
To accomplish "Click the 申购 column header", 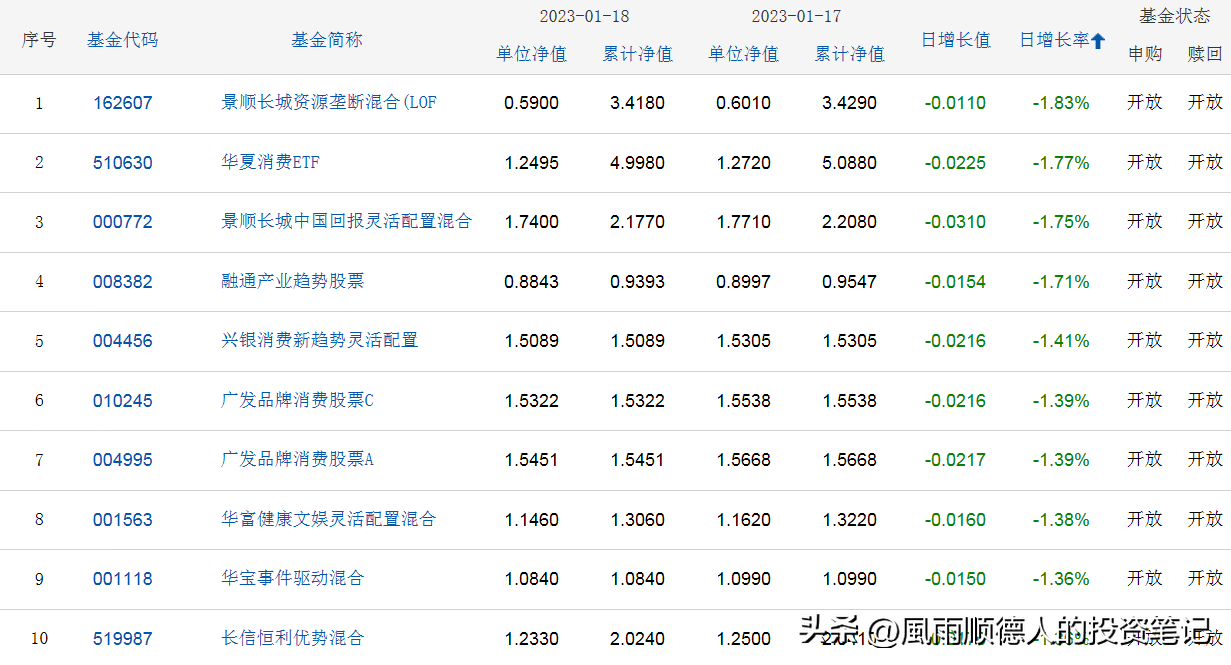I will click(x=1145, y=54).
